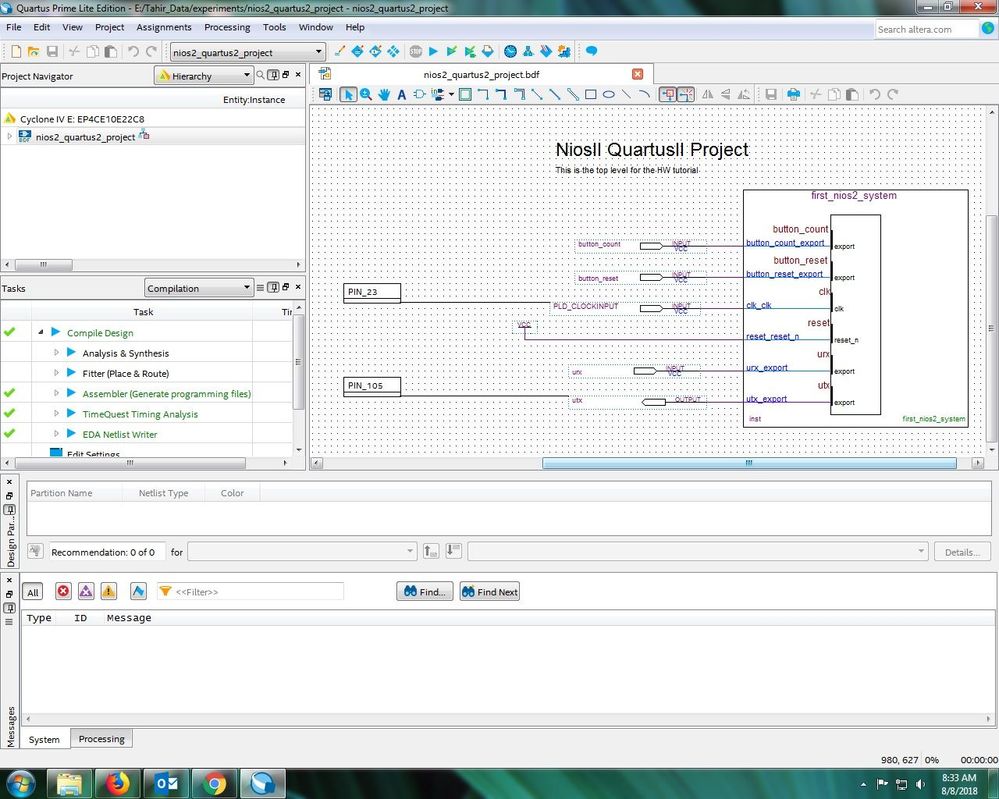
Task: Choose the Rectangle drawing tool
Action: 591,95
